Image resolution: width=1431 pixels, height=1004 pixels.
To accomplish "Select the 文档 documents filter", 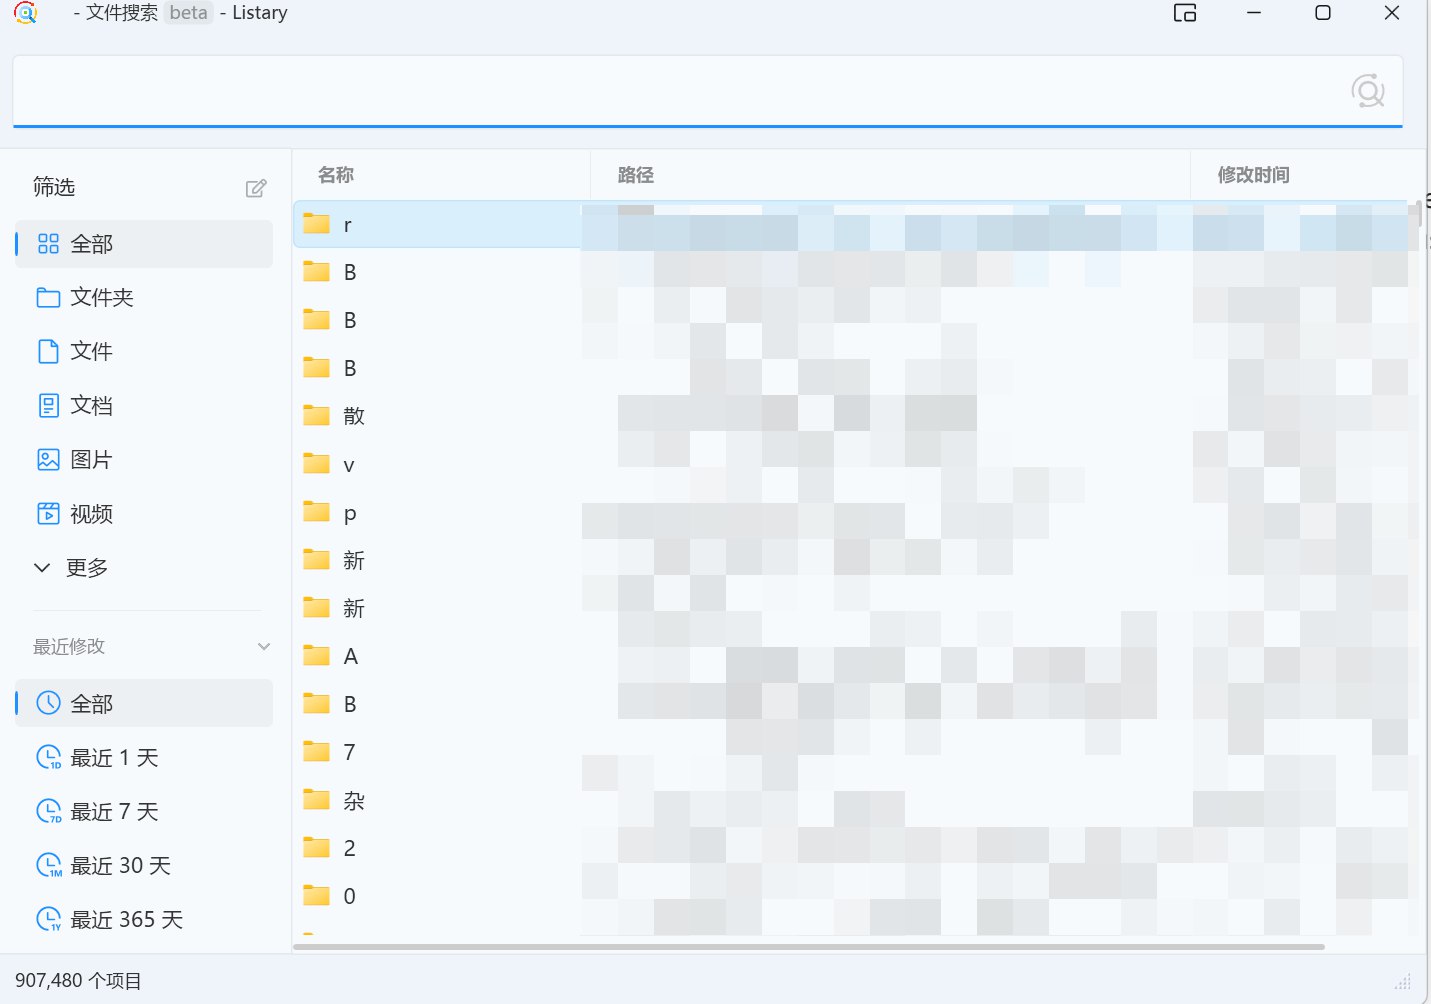I will (x=91, y=406).
